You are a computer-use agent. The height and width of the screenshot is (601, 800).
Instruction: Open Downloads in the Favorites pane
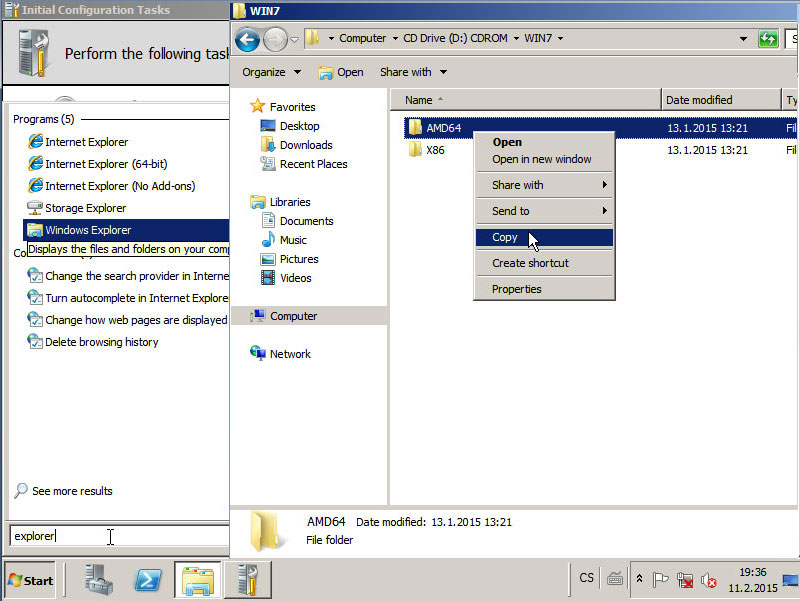pyautogui.click(x=306, y=145)
